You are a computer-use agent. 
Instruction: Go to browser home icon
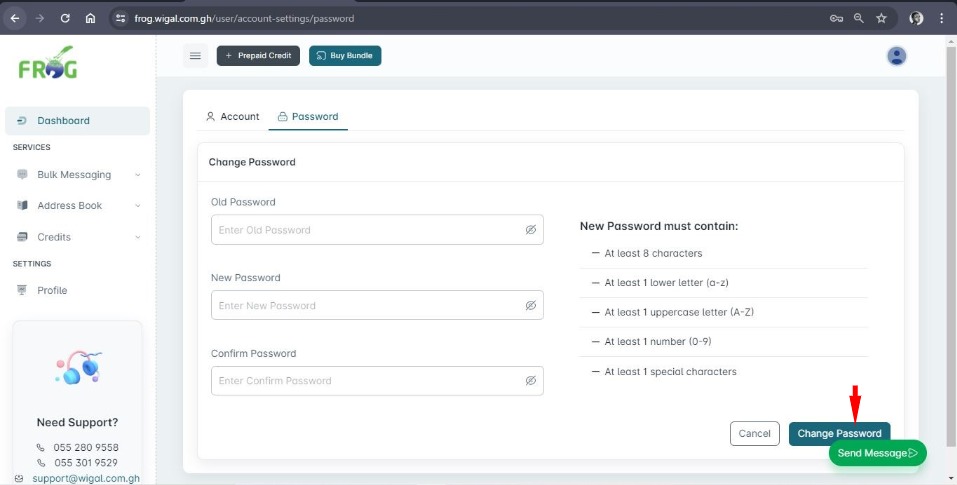coord(91,18)
